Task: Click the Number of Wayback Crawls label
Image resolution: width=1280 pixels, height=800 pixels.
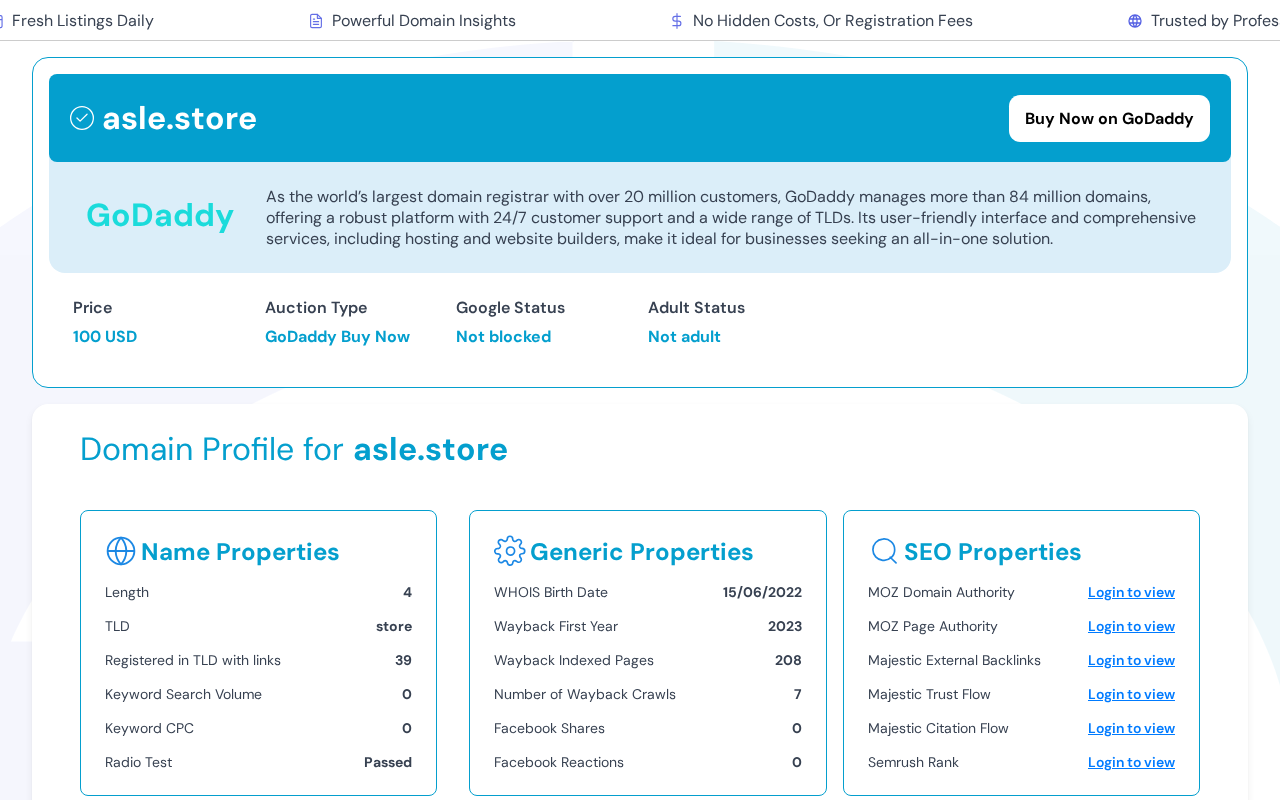Action: pyautogui.click(x=585, y=694)
